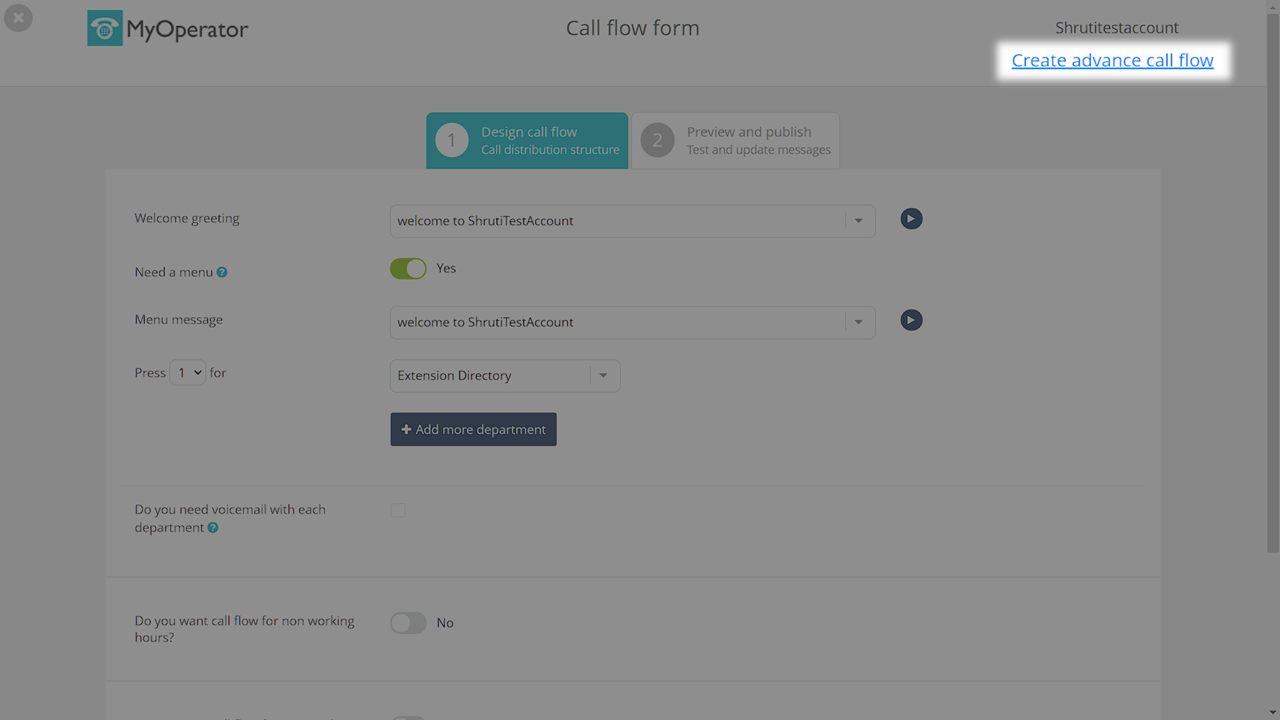Click the step 2 circle icon
Viewport: 1280px width, 720px height.
click(x=657, y=141)
